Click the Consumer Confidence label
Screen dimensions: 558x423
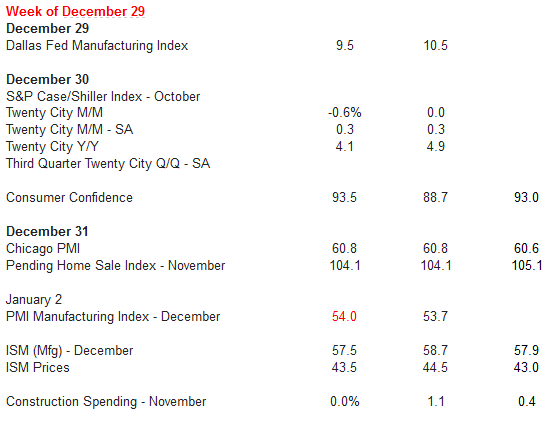coord(69,197)
